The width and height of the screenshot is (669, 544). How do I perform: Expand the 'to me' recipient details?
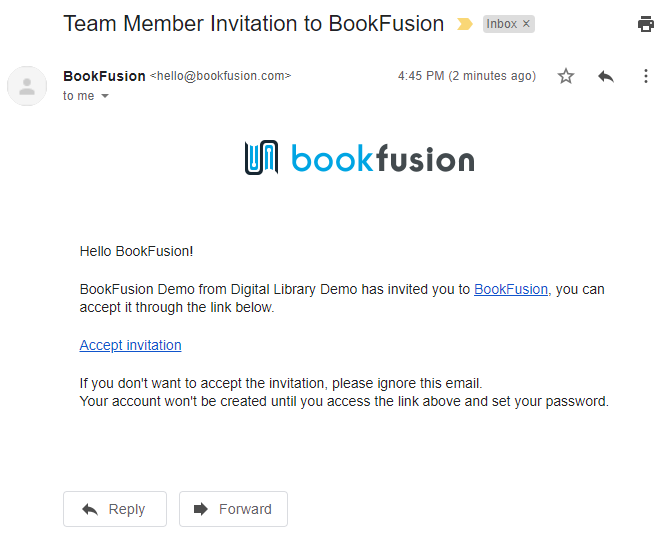tap(105, 96)
